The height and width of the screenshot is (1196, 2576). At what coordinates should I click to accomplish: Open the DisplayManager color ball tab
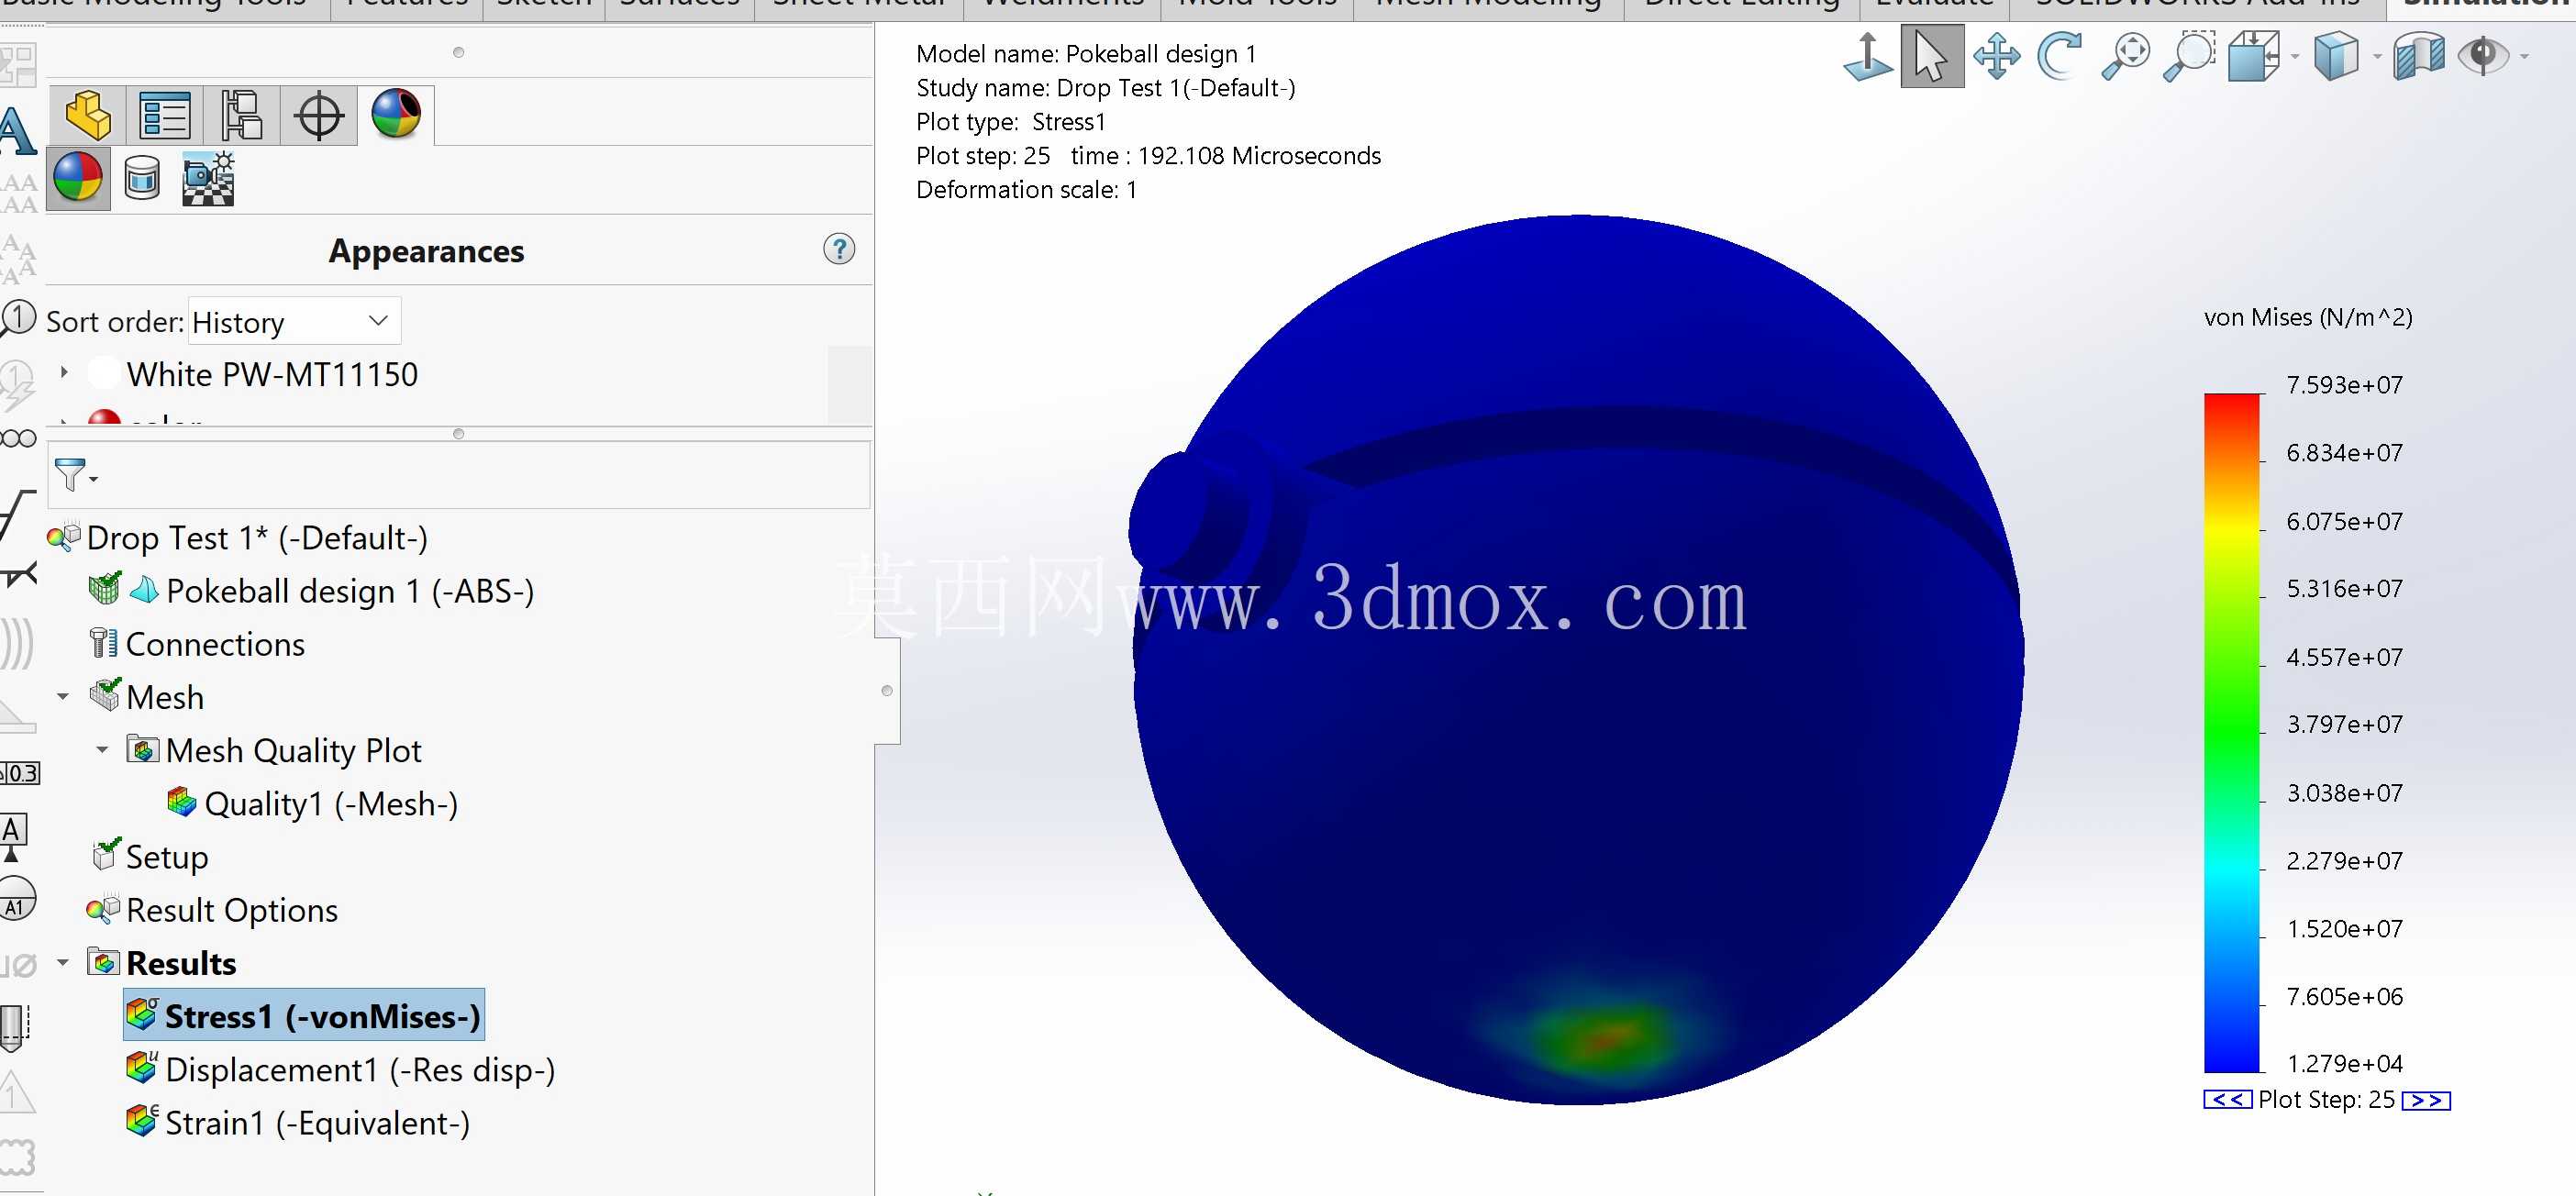coord(396,114)
